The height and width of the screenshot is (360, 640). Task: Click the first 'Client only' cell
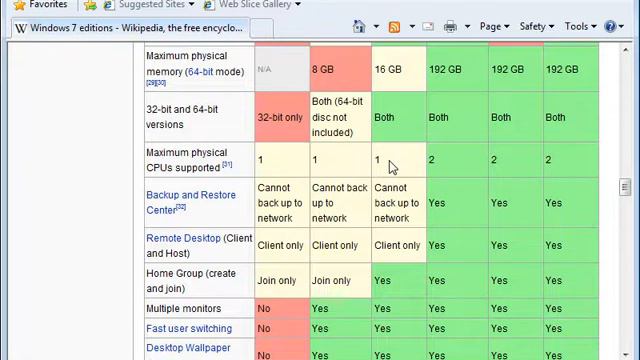click(282, 245)
